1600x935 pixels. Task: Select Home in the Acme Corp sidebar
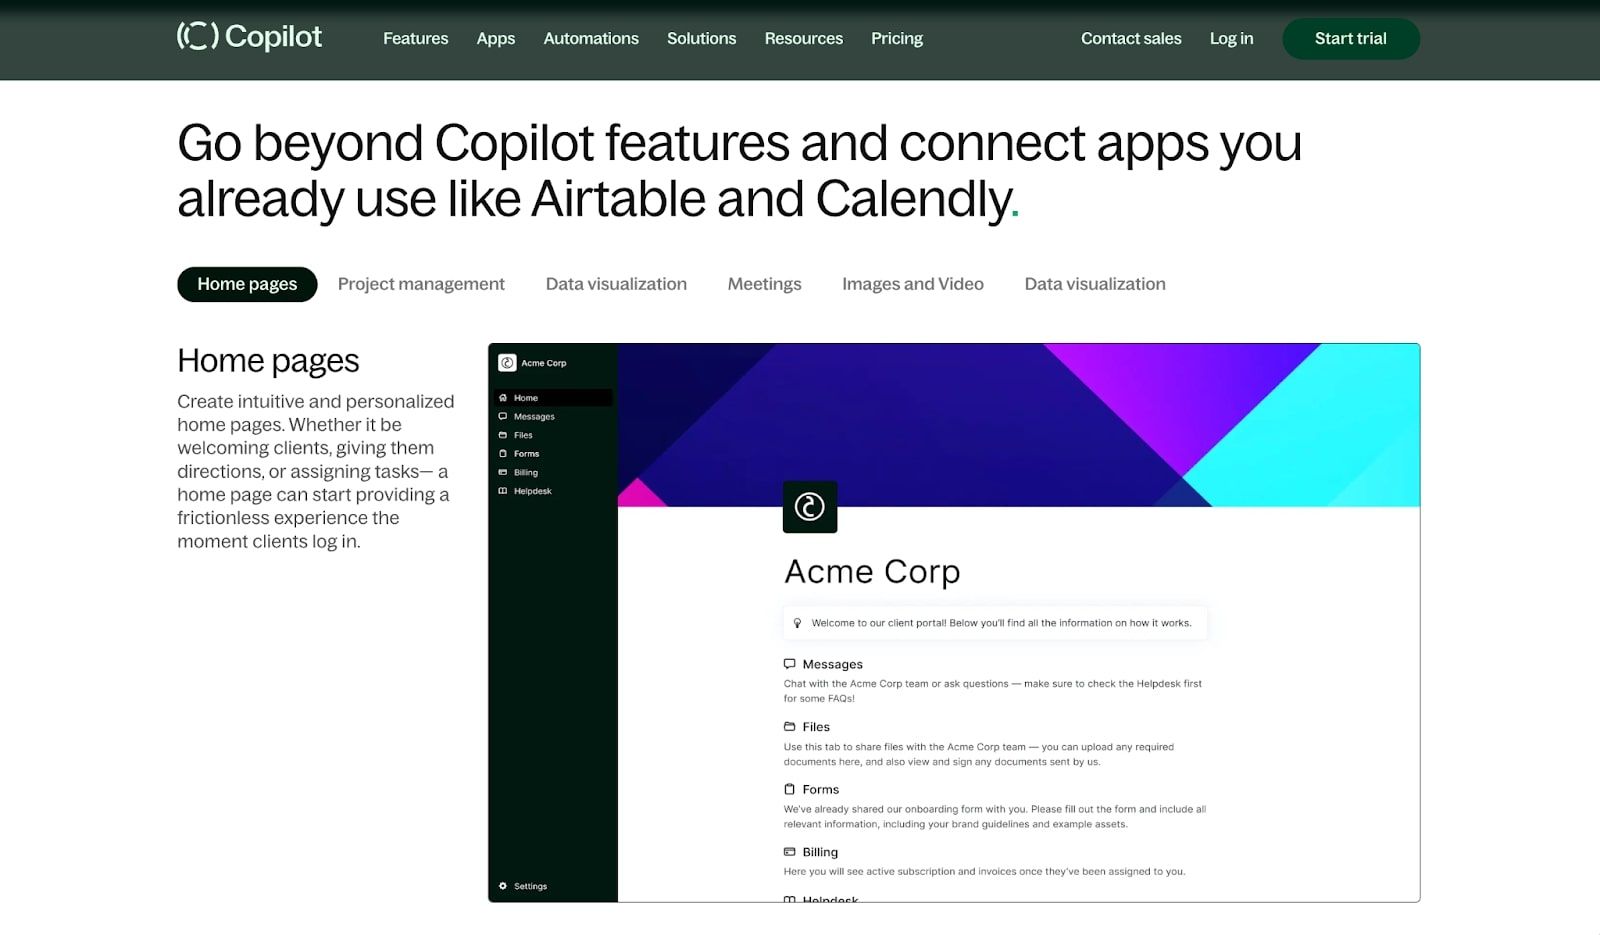(x=525, y=397)
